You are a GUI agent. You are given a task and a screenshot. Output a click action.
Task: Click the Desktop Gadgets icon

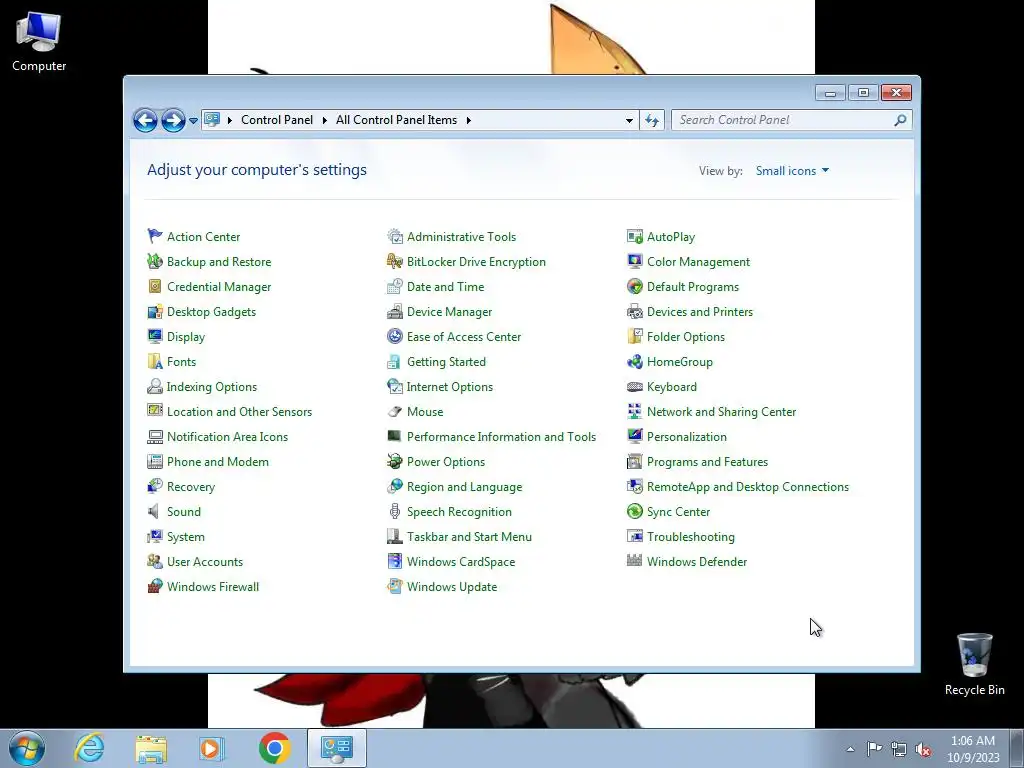pyautogui.click(x=155, y=312)
